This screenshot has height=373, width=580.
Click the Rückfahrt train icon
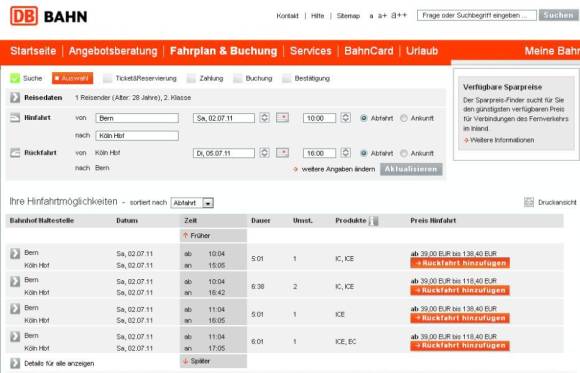tap(15, 152)
